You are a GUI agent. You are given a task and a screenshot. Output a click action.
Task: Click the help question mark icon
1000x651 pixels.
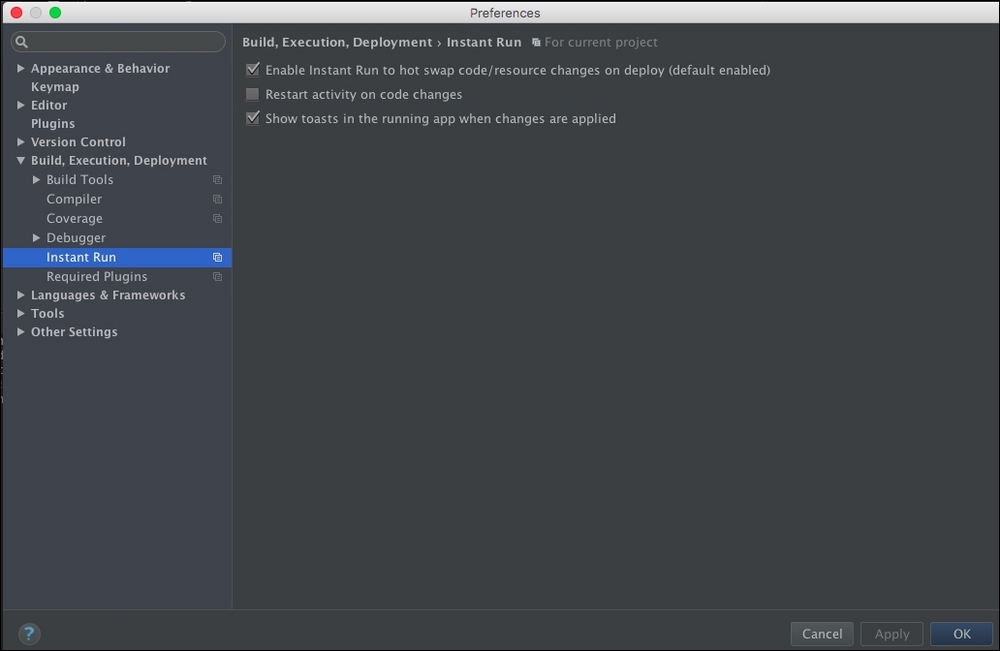click(x=29, y=633)
